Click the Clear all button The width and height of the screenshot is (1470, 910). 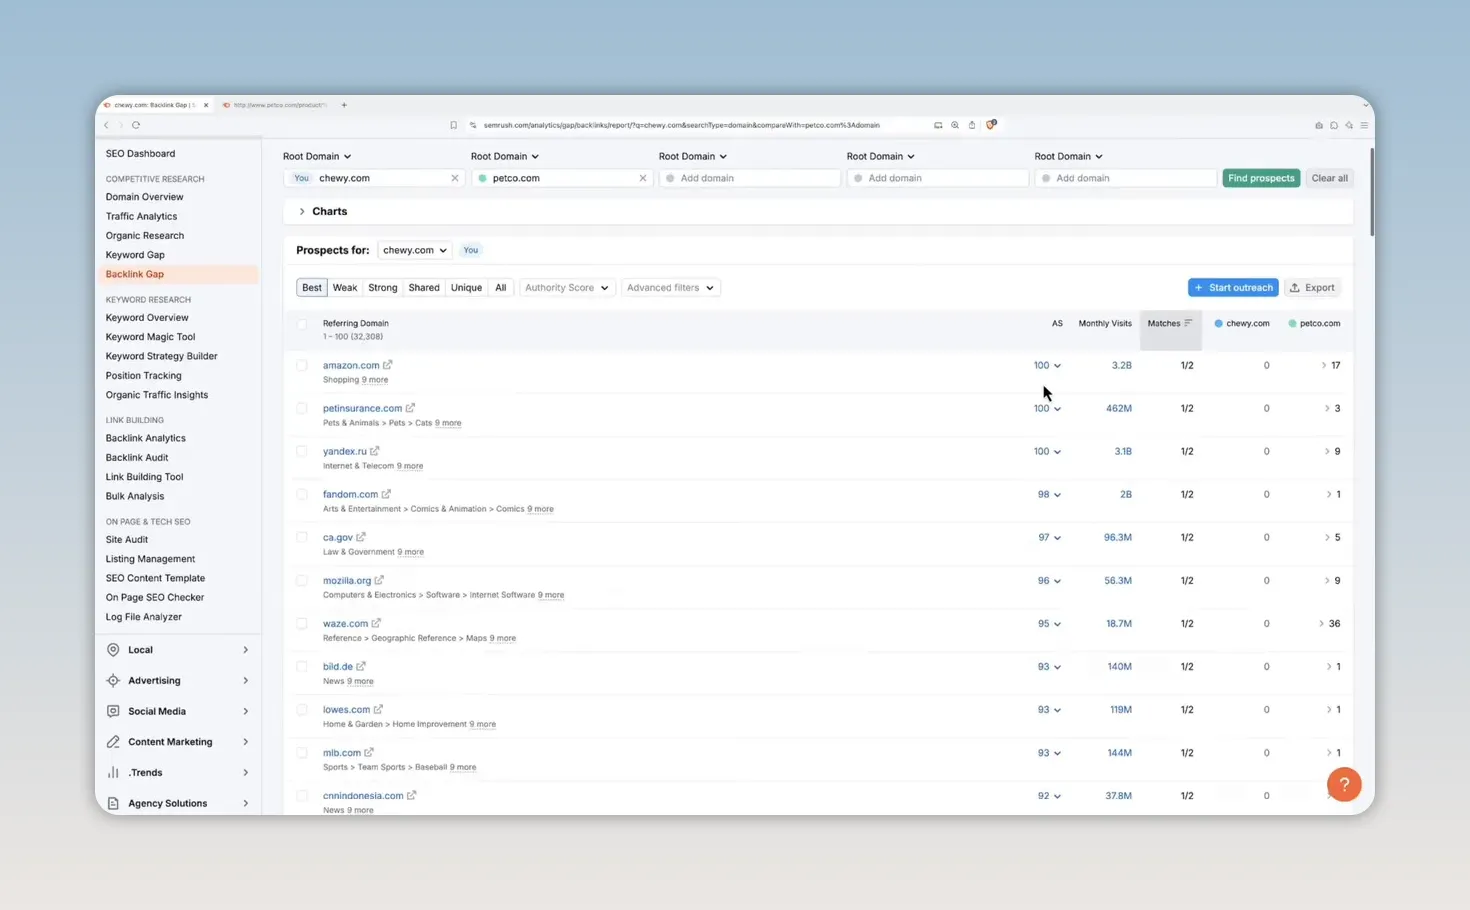tap(1329, 178)
